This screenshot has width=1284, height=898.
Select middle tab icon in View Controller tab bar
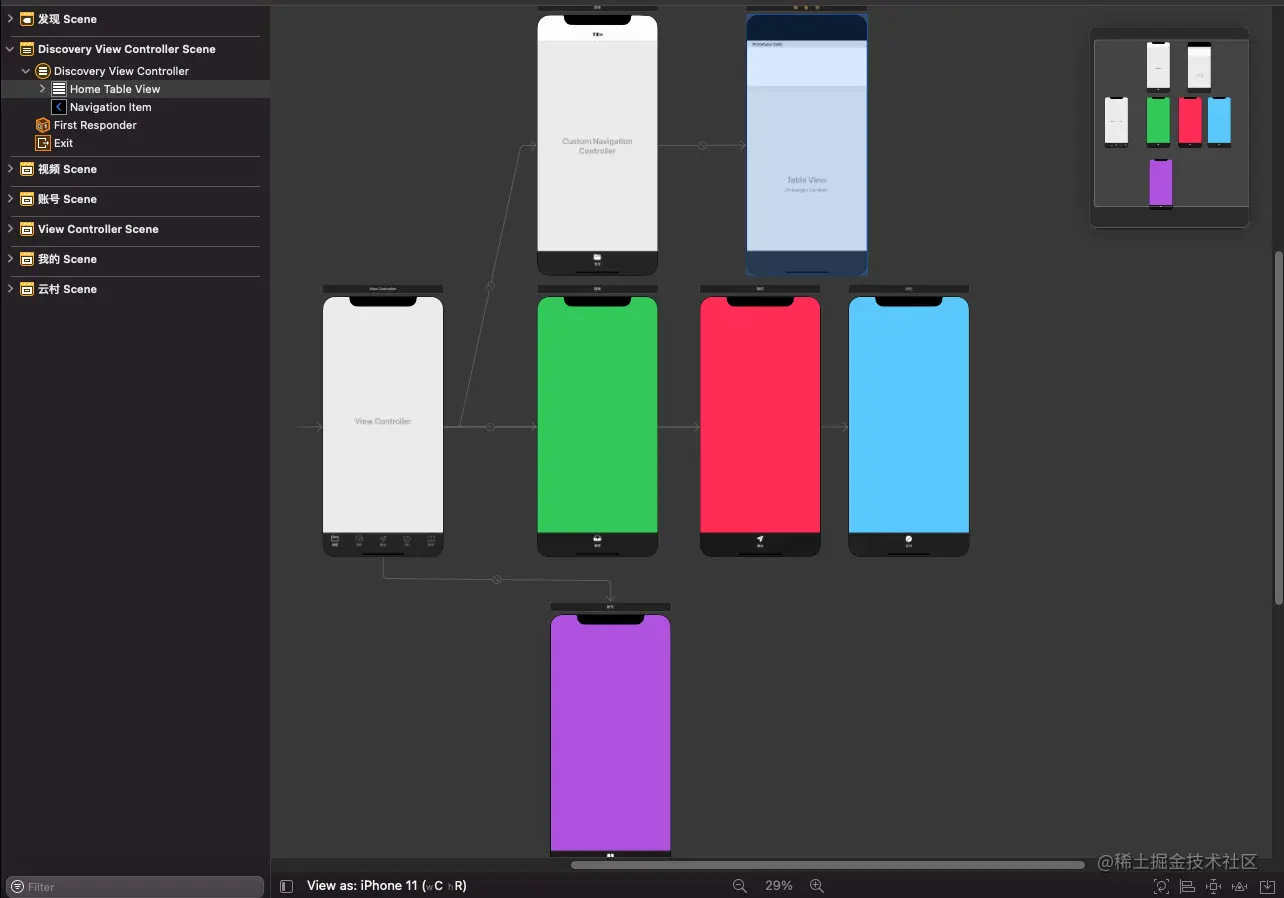tap(383, 541)
